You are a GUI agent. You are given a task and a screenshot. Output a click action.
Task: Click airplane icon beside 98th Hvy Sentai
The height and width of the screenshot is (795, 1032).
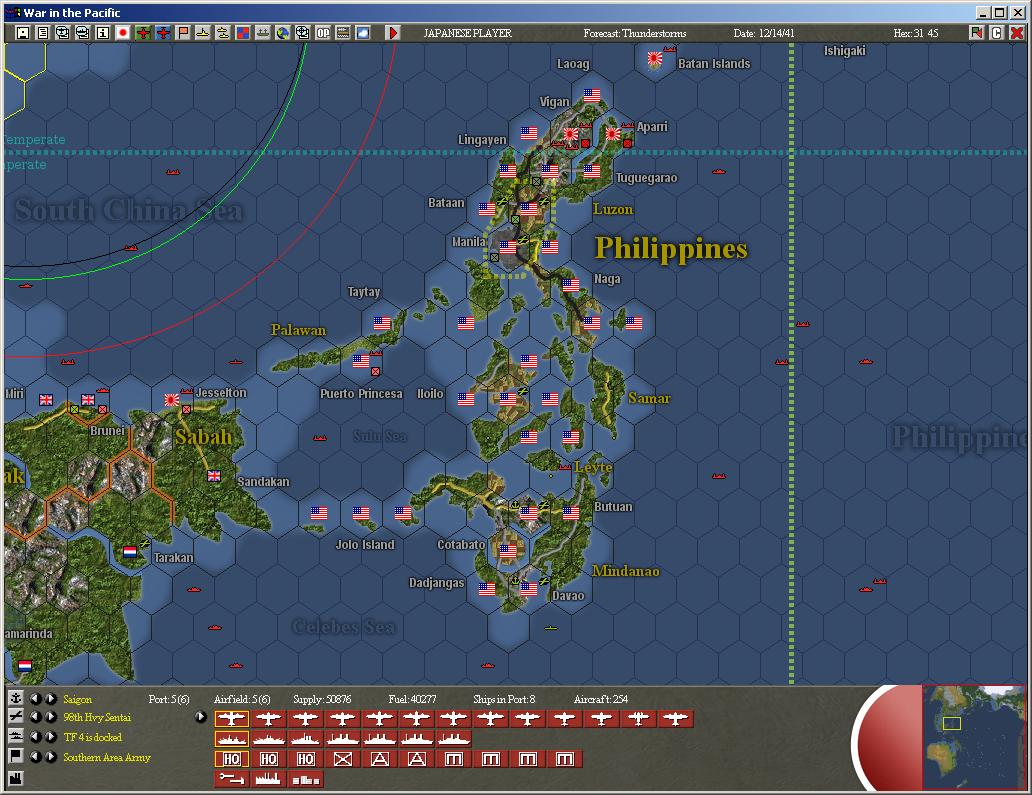click(16, 716)
